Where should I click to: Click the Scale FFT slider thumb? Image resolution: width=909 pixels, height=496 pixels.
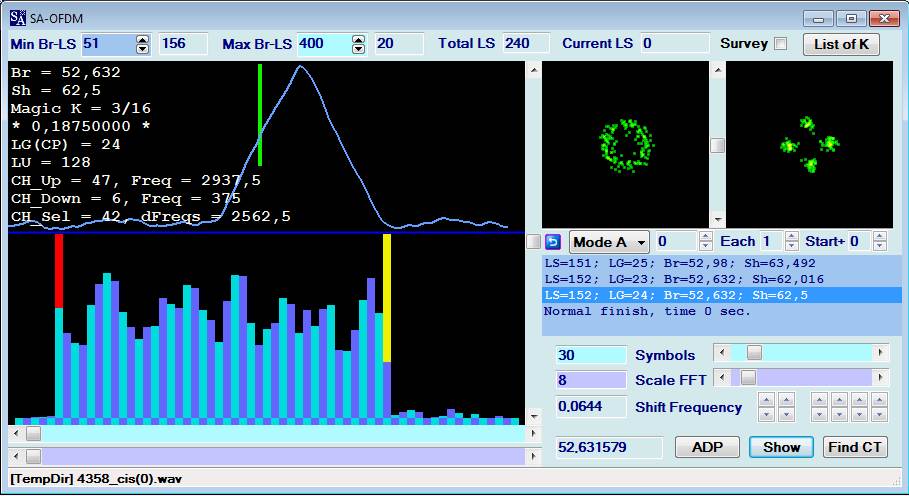coord(748,378)
